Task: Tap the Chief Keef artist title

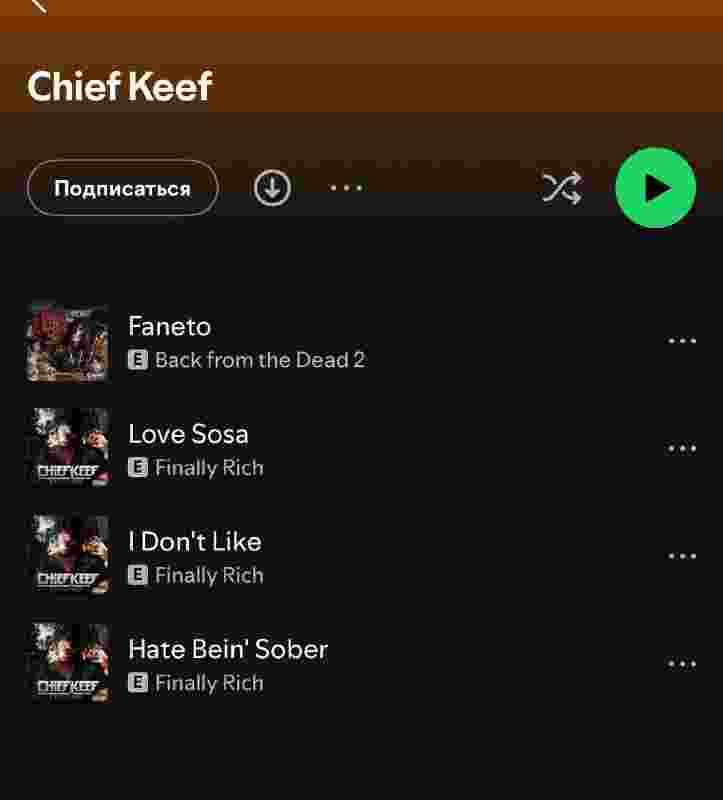Action: pos(120,87)
